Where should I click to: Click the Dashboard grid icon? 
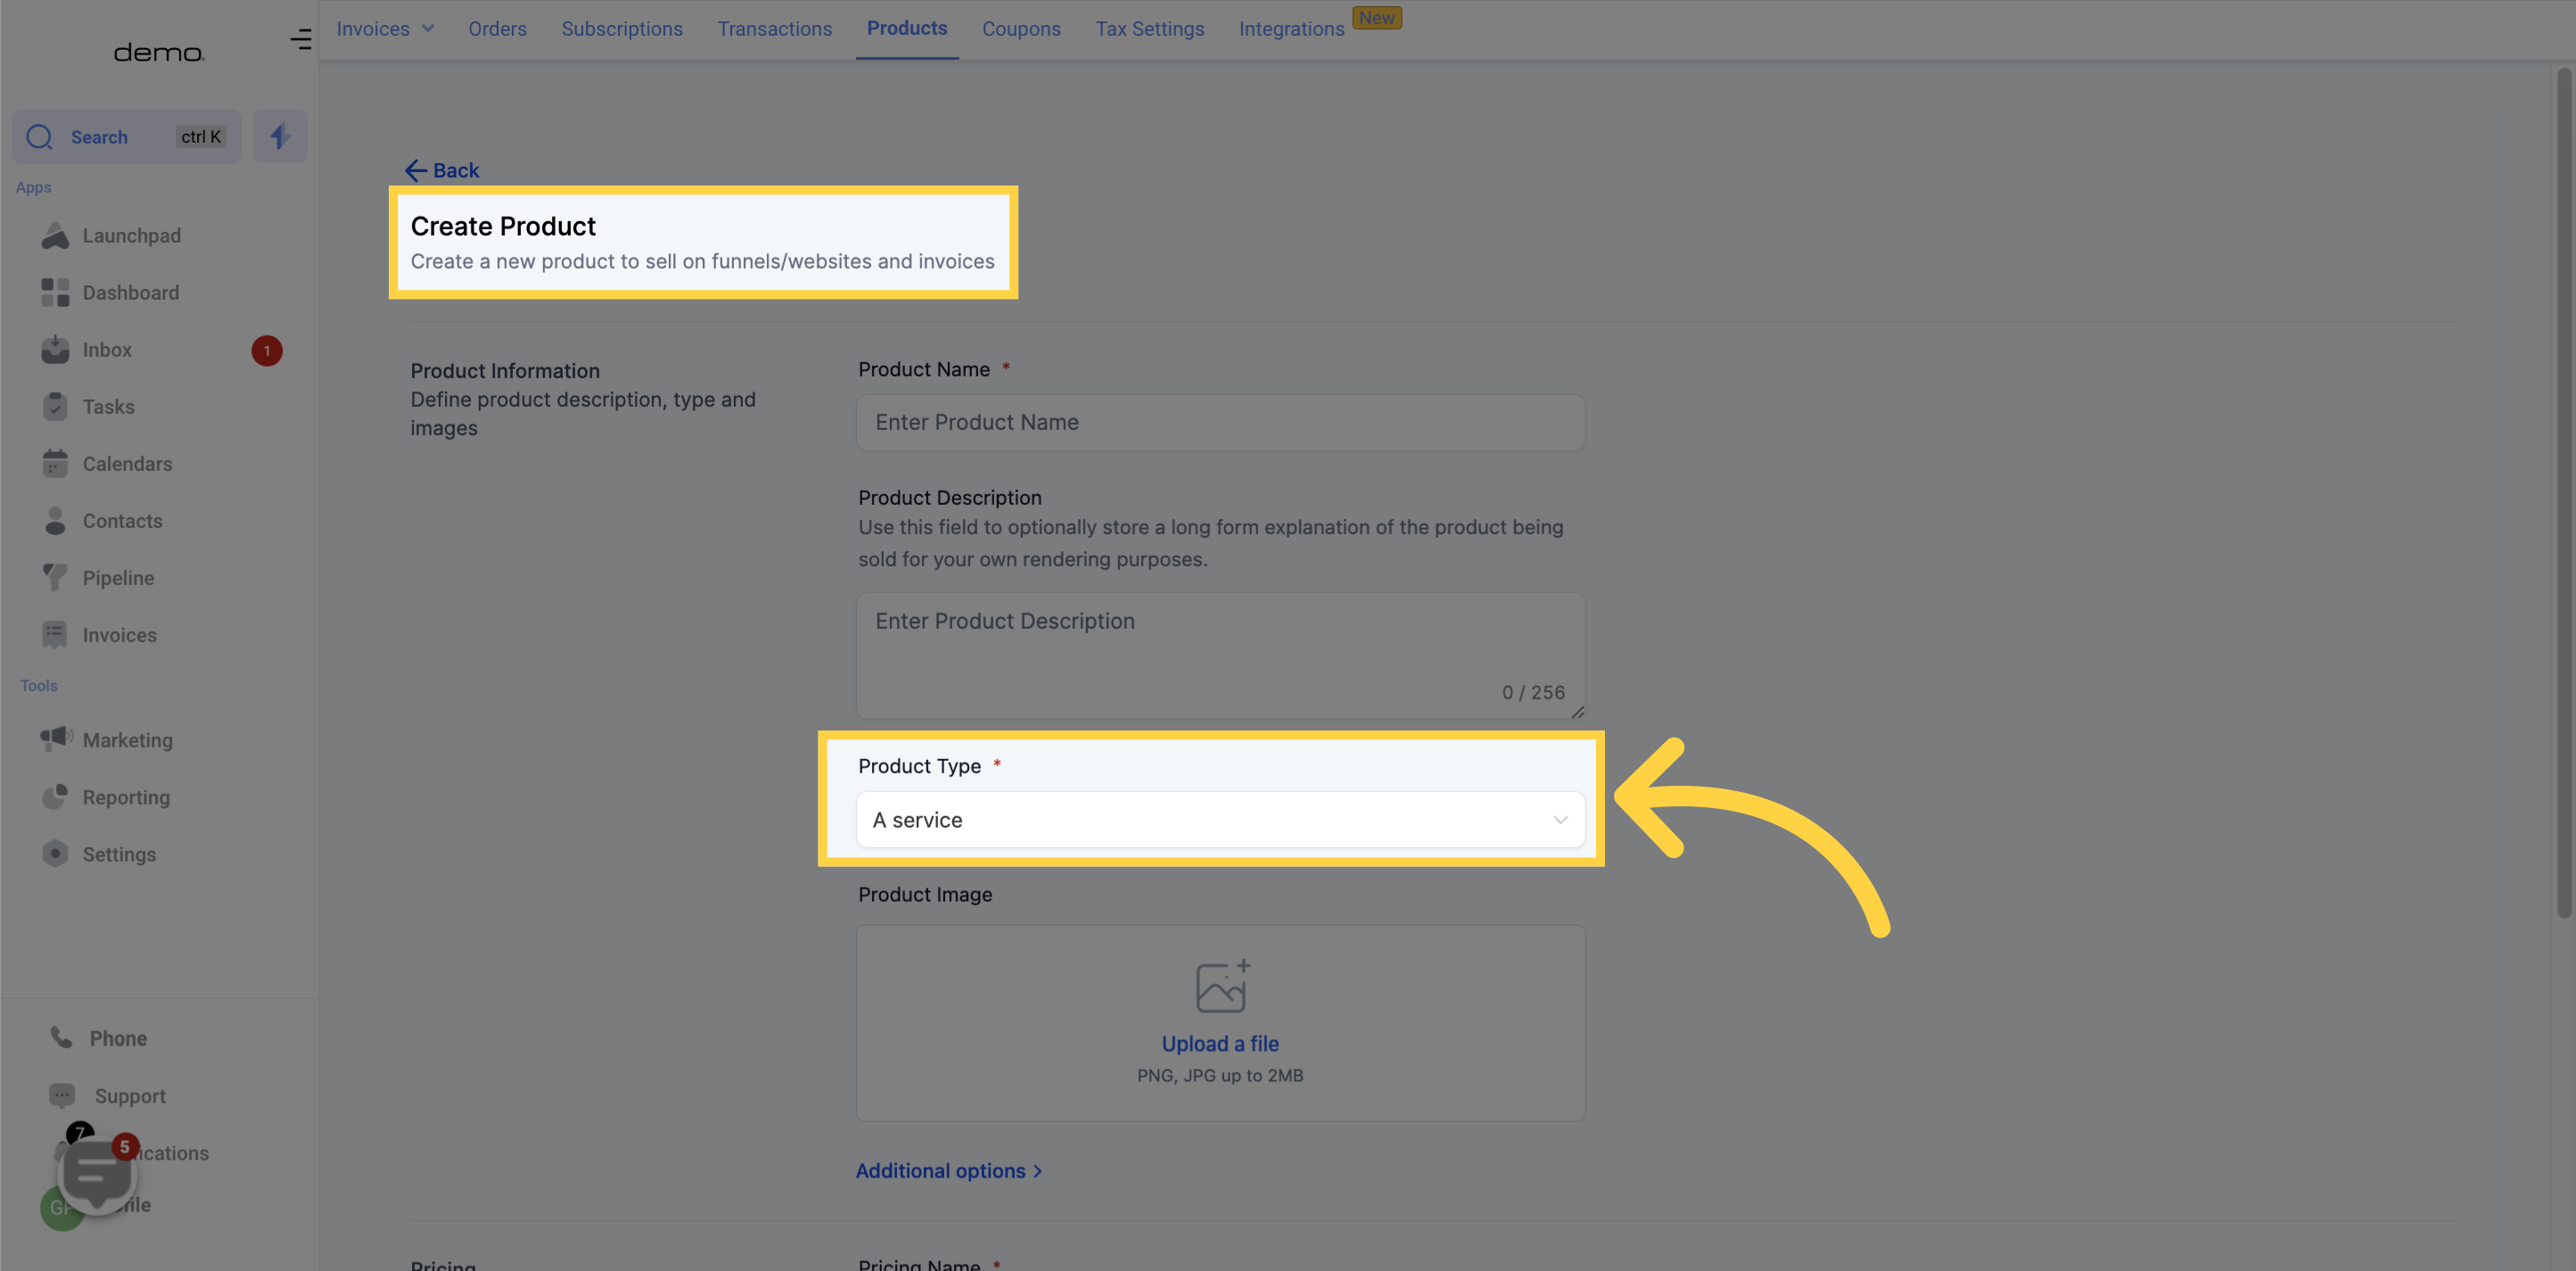[x=55, y=293]
